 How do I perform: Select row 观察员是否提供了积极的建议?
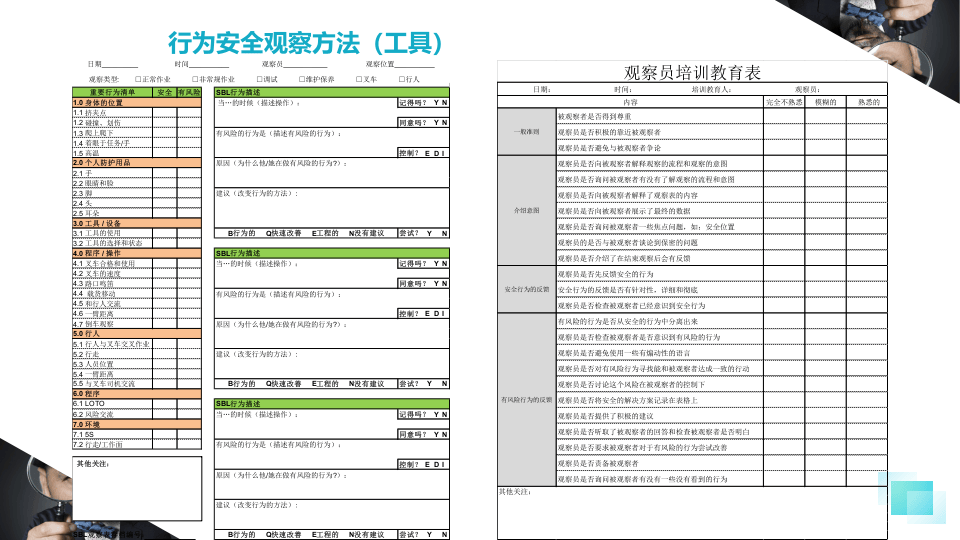(x=722, y=416)
